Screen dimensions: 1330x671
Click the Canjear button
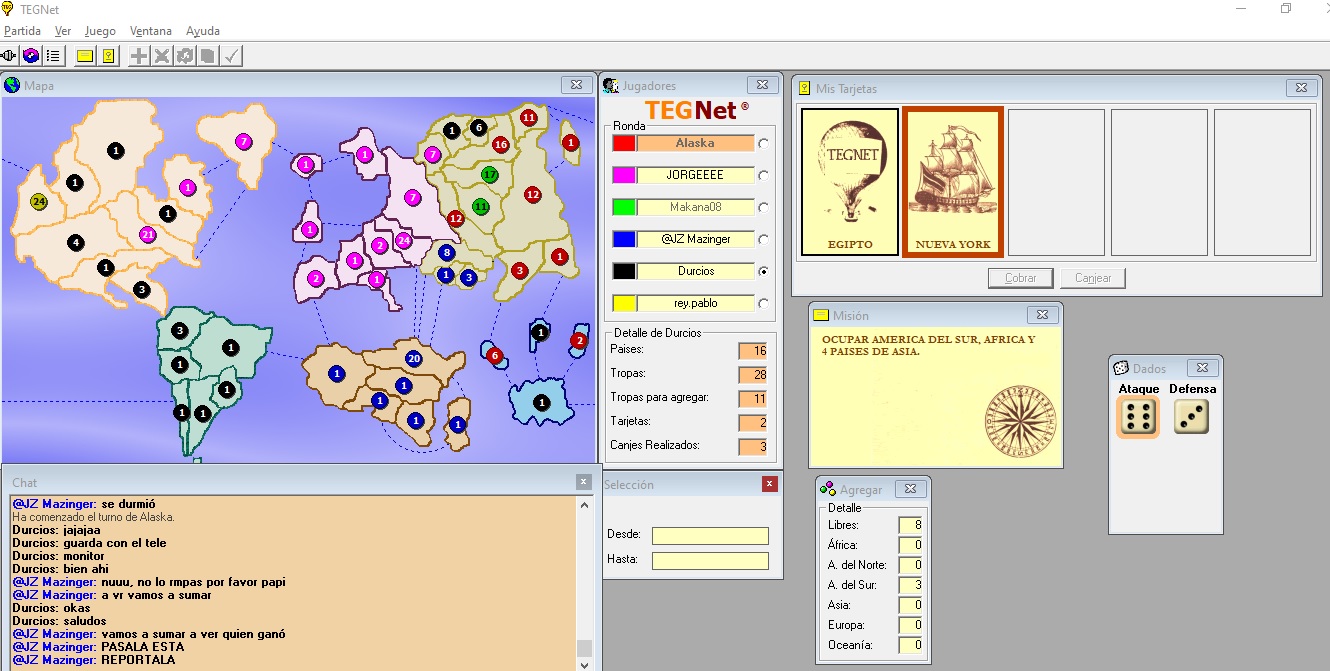[1093, 278]
